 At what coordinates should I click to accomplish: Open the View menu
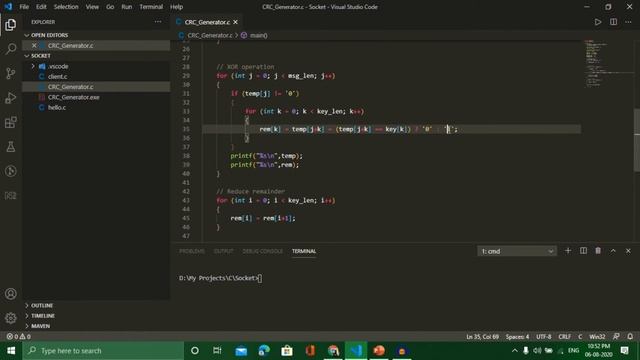pyautogui.click(x=92, y=7)
